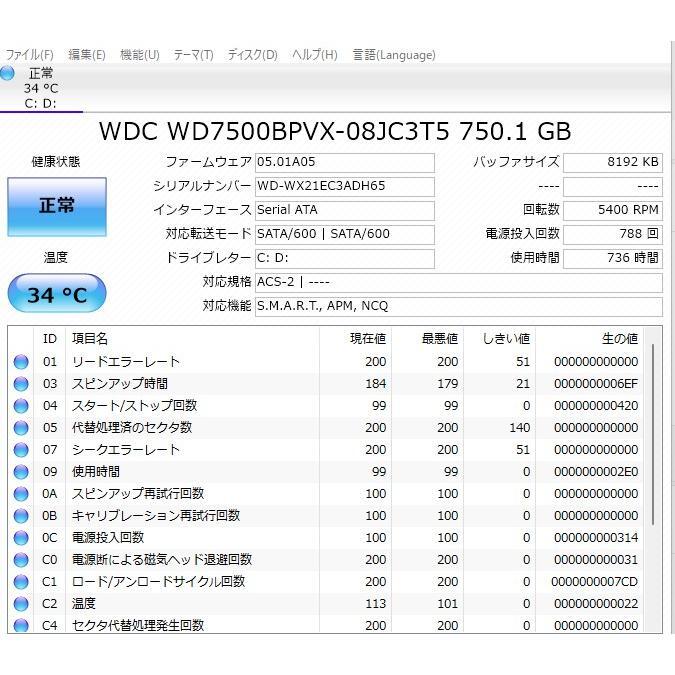Click the 対応機能 field S.M.A.R.T., APM, NCQ

[459, 307]
